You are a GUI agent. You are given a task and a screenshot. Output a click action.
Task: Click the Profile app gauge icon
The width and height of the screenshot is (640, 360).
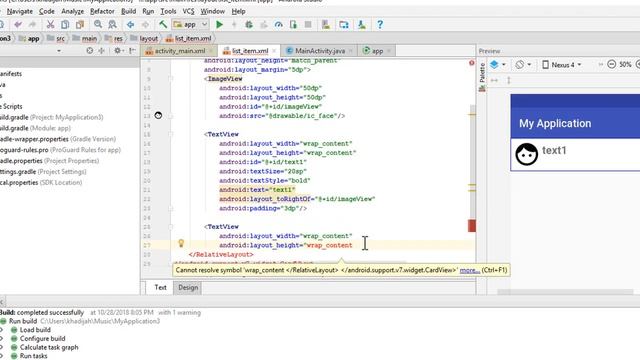(278, 24)
